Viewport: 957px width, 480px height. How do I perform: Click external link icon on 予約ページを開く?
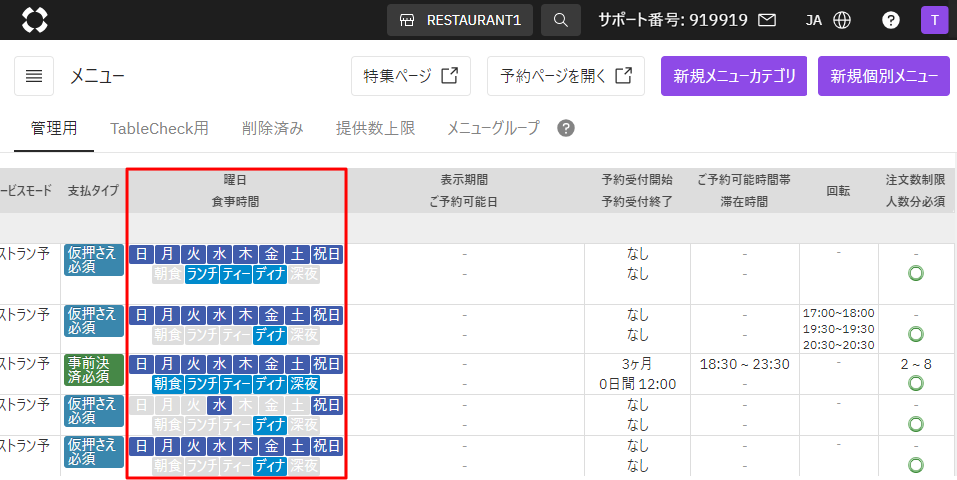[x=623, y=76]
